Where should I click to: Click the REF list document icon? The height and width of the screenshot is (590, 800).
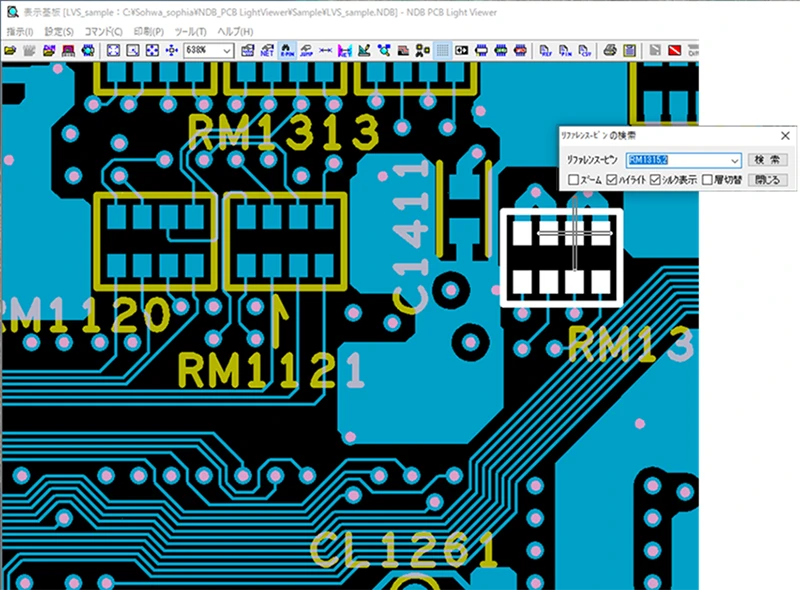pyautogui.click(x=546, y=50)
